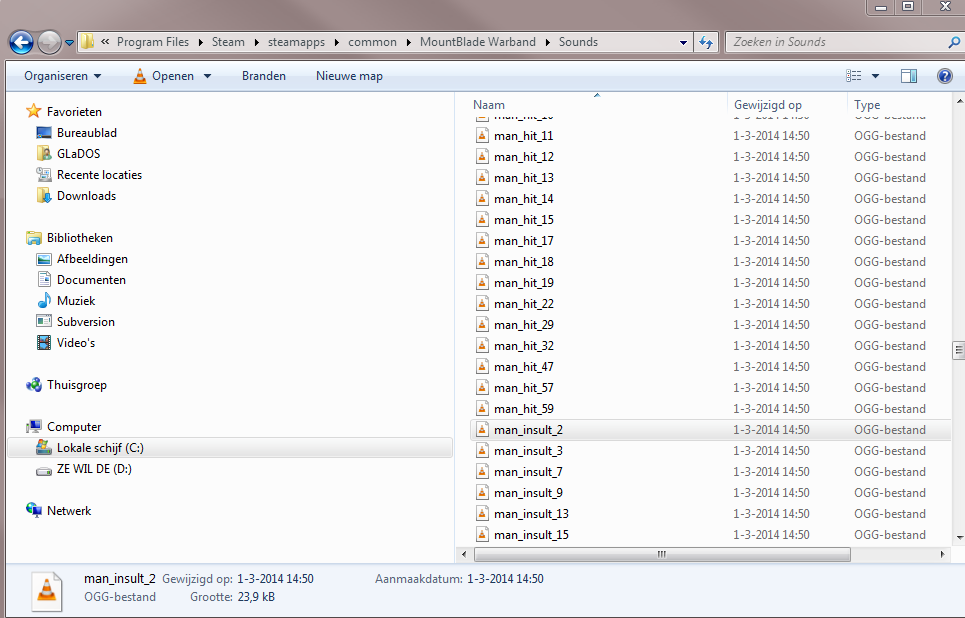Select file man_insult_3
Image resolution: width=965 pixels, height=618 pixels.
(x=528, y=451)
